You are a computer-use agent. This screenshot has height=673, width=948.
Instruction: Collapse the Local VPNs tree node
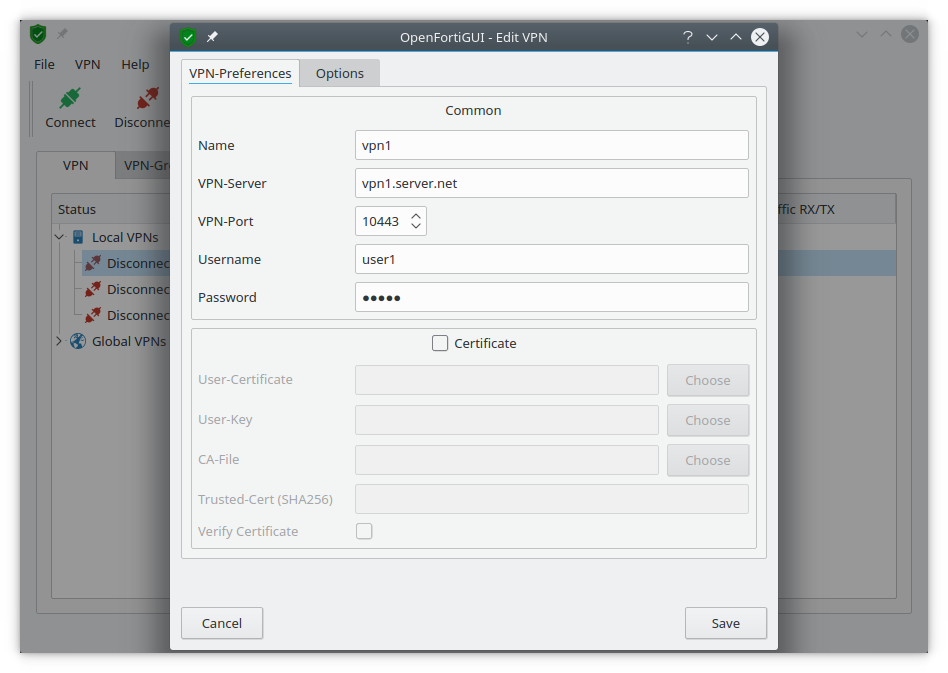point(59,237)
